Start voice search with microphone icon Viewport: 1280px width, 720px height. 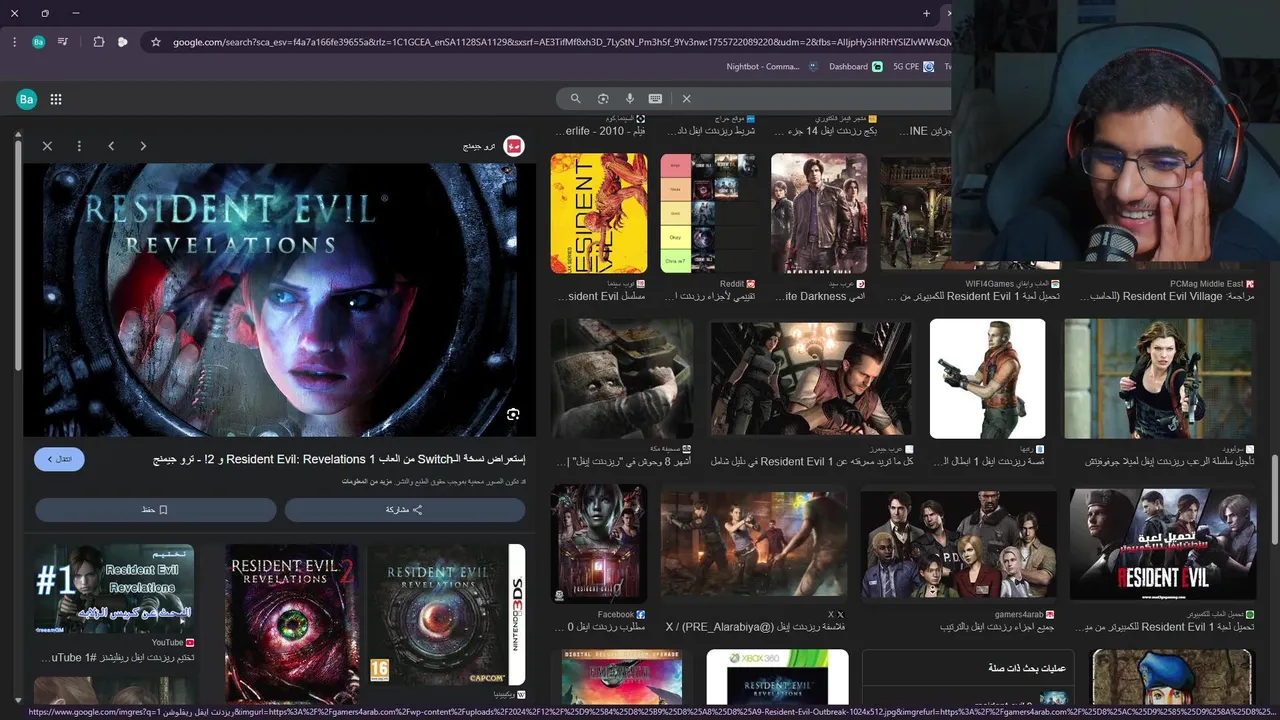(630, 98)
